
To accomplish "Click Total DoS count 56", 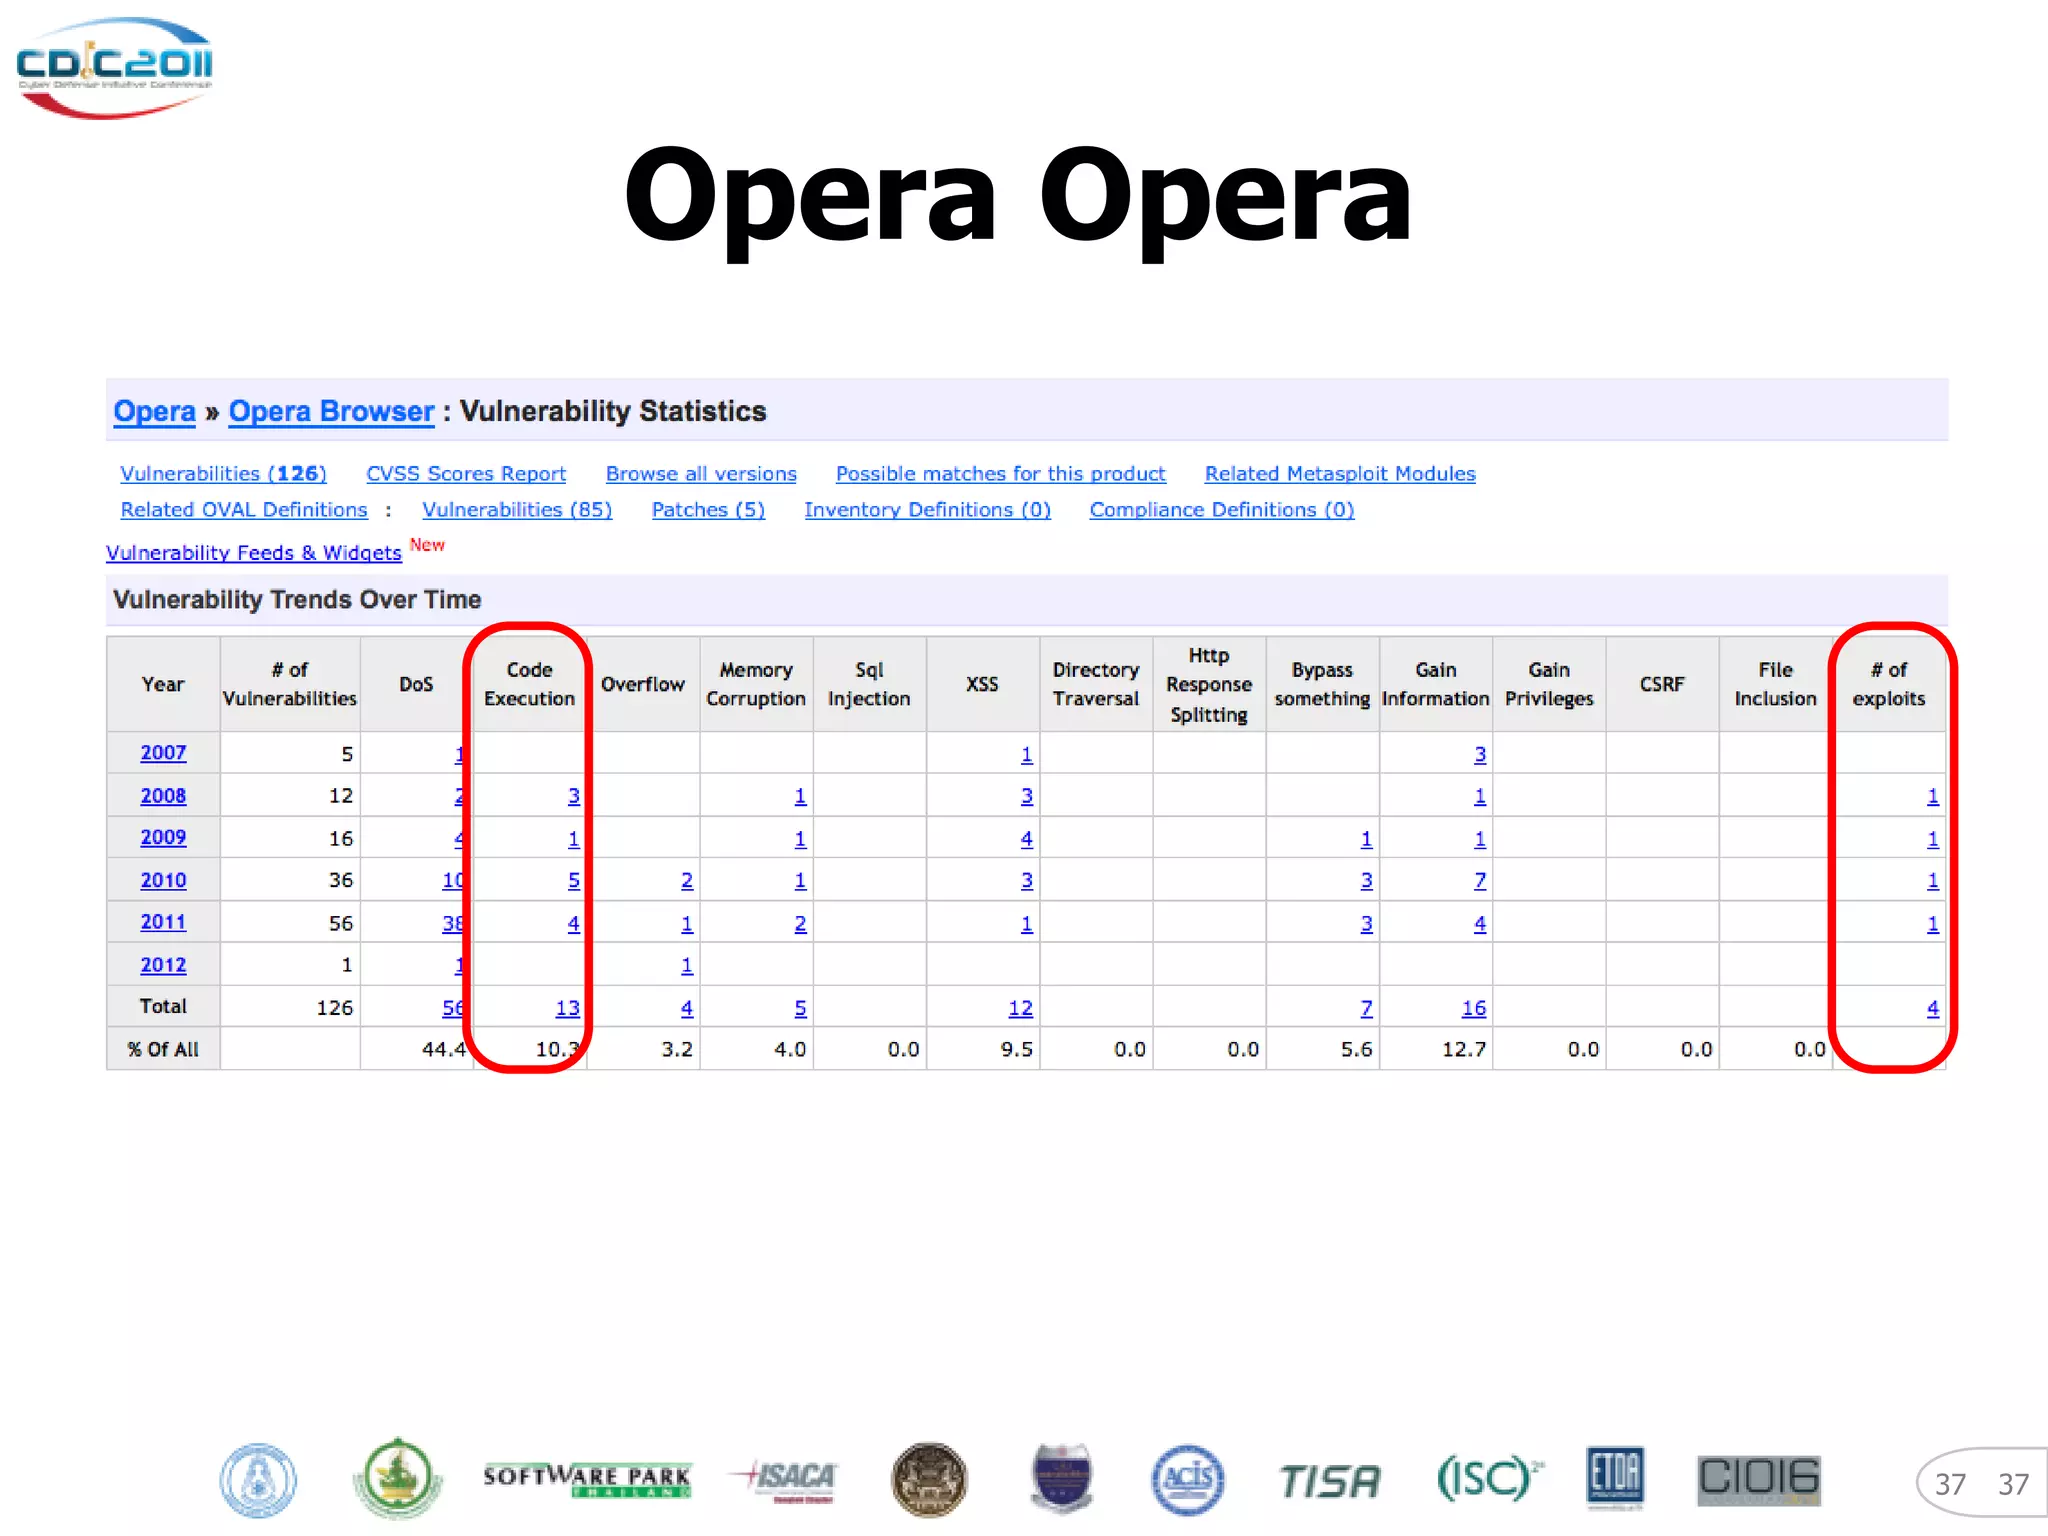I will click(x=453, y=1008).
